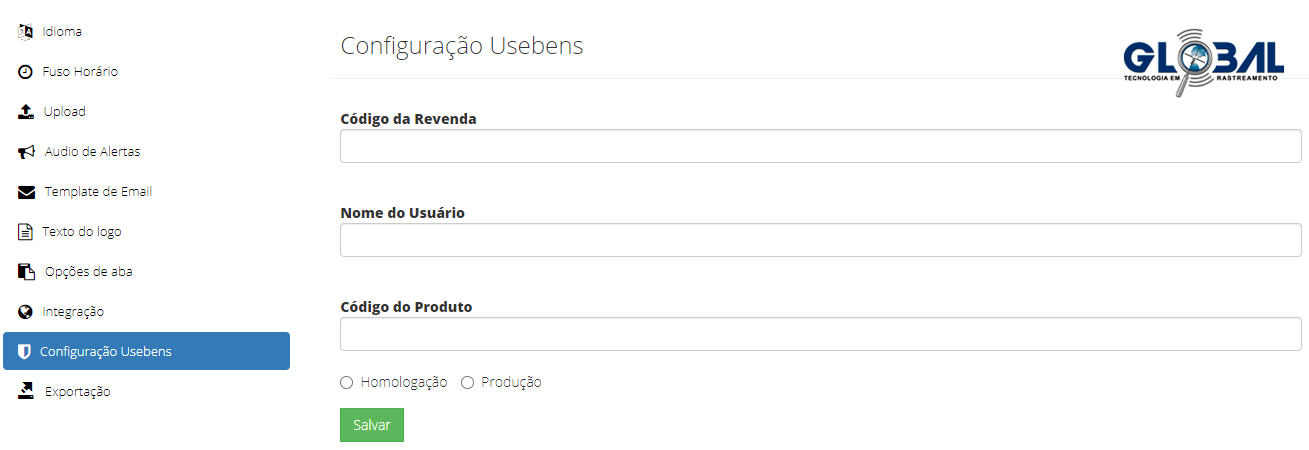Open the Fuso Horário settings entry
The width and height of the screenshot is (1309, 450).
80,72
